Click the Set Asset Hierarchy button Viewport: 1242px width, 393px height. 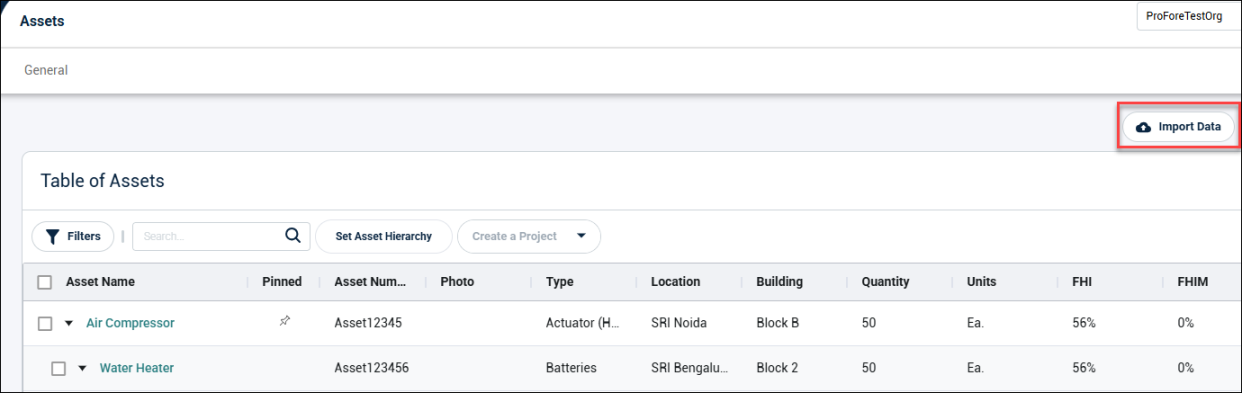pos(384,237)
